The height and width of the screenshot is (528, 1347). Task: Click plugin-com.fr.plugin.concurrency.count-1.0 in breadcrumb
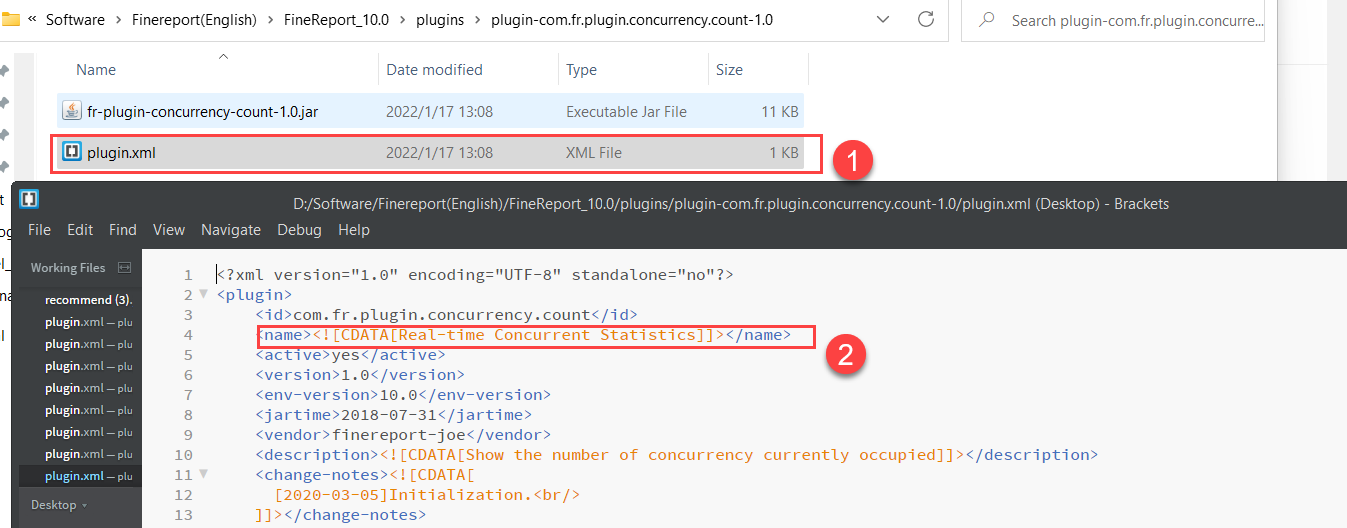tap(632, 20)
